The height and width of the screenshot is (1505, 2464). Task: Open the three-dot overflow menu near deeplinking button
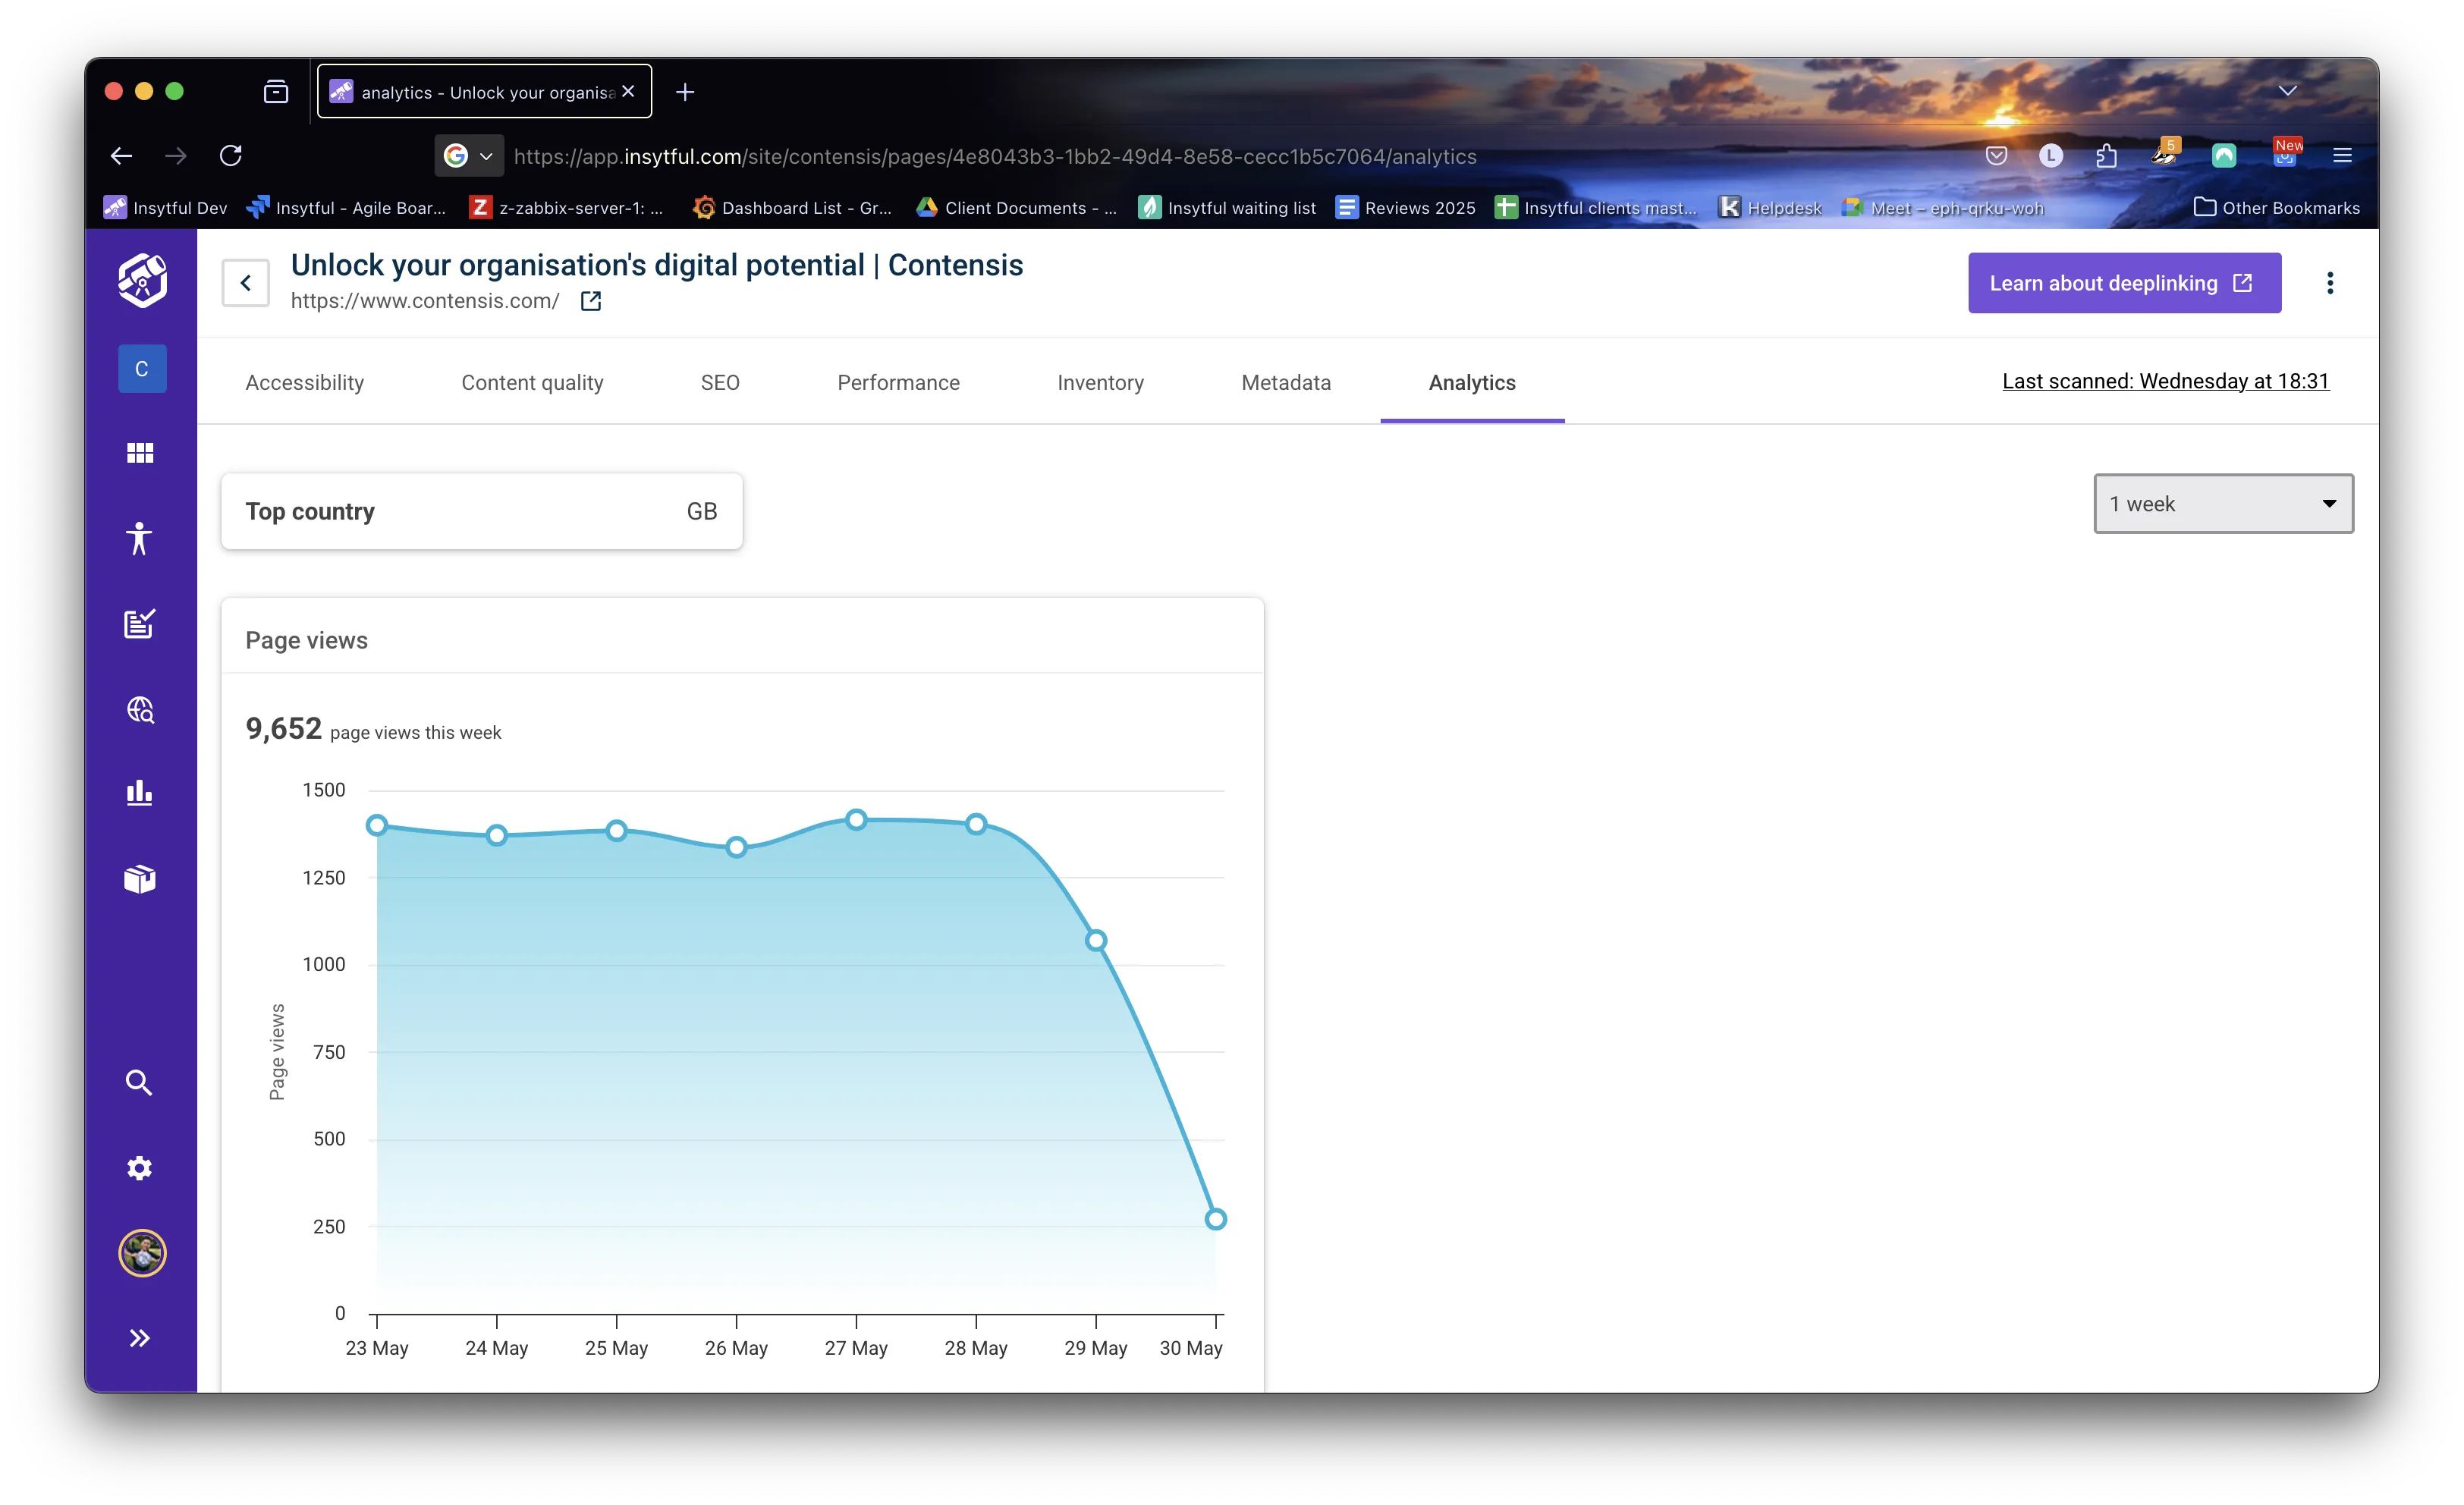tap(2330, 283)
